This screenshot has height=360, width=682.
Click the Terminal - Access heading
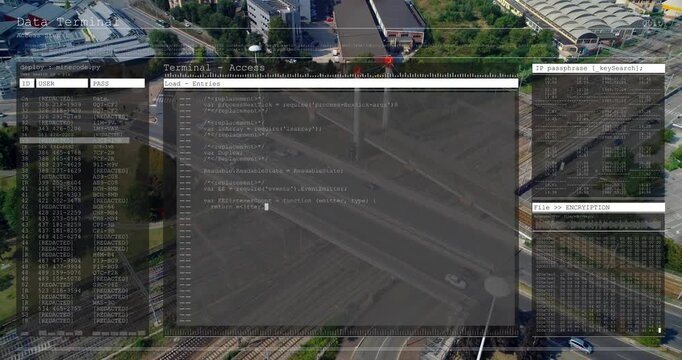(x=214, y=67)
